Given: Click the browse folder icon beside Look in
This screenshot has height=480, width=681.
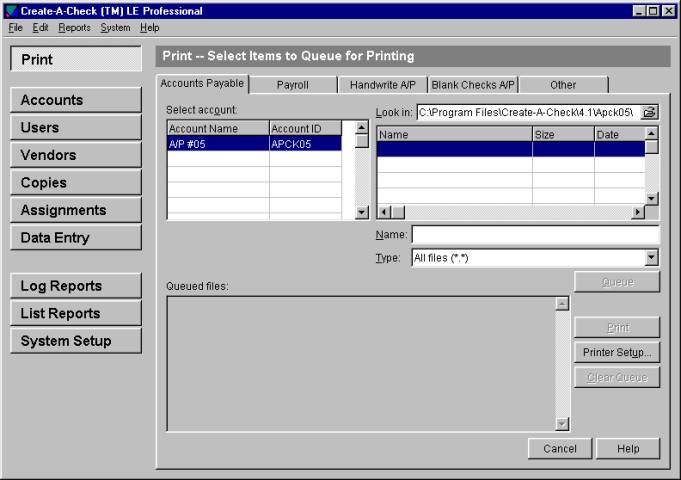Looking at the screenshot, I should tap(650, 113).
